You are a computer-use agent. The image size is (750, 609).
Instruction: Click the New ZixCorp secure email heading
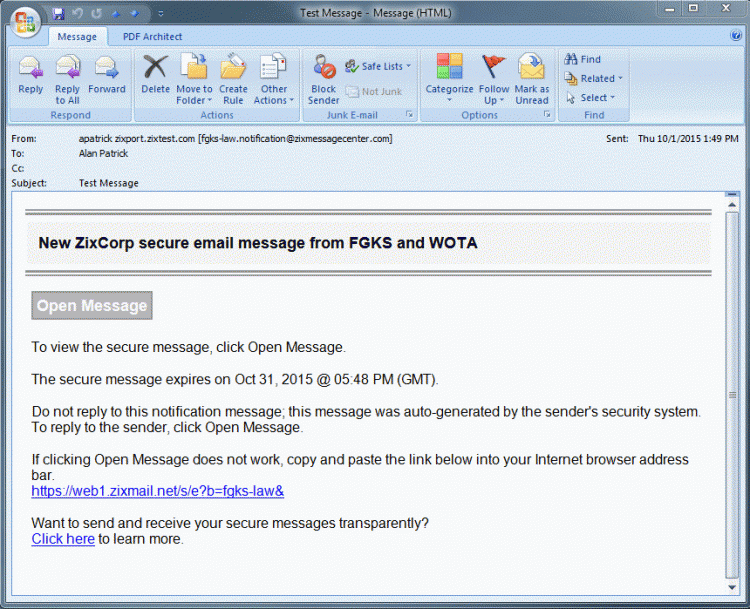coord(258,243)
